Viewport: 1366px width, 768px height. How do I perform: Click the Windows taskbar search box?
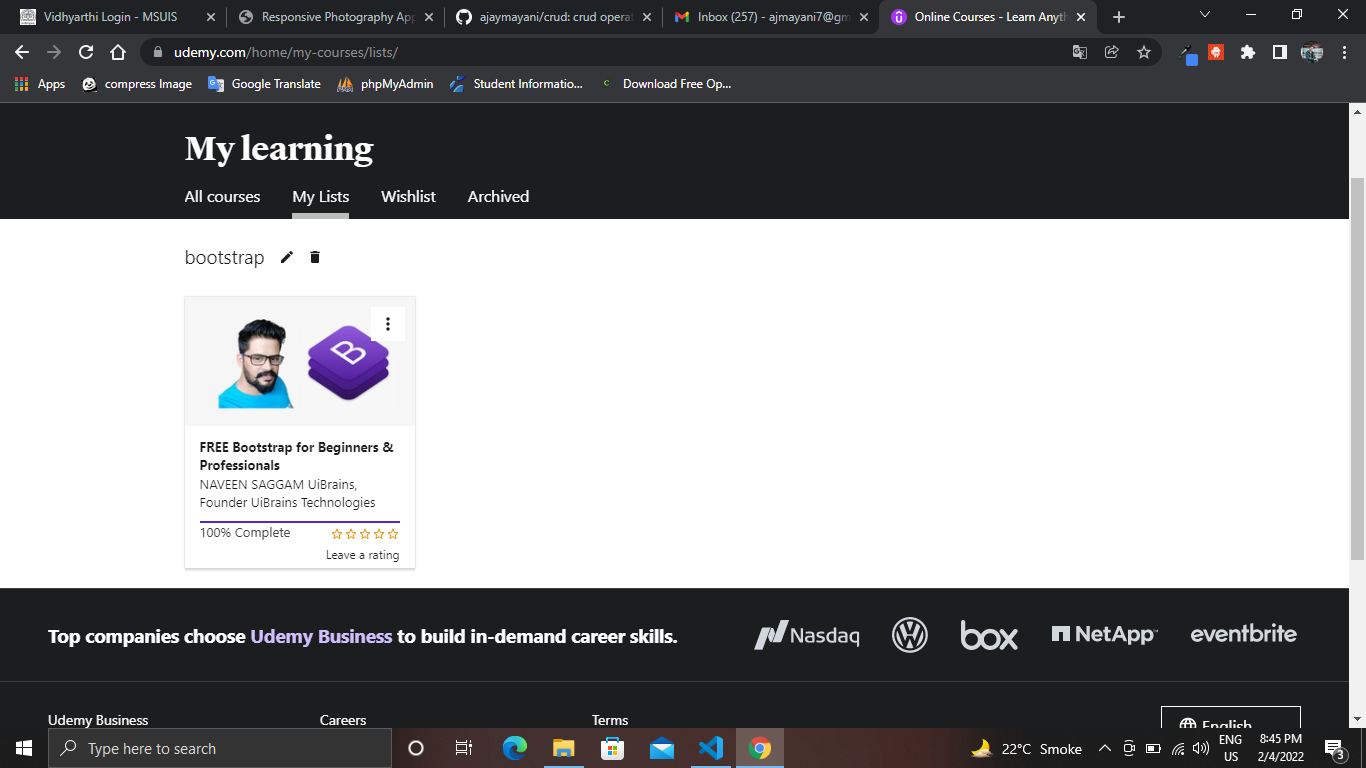click(220, 748)
